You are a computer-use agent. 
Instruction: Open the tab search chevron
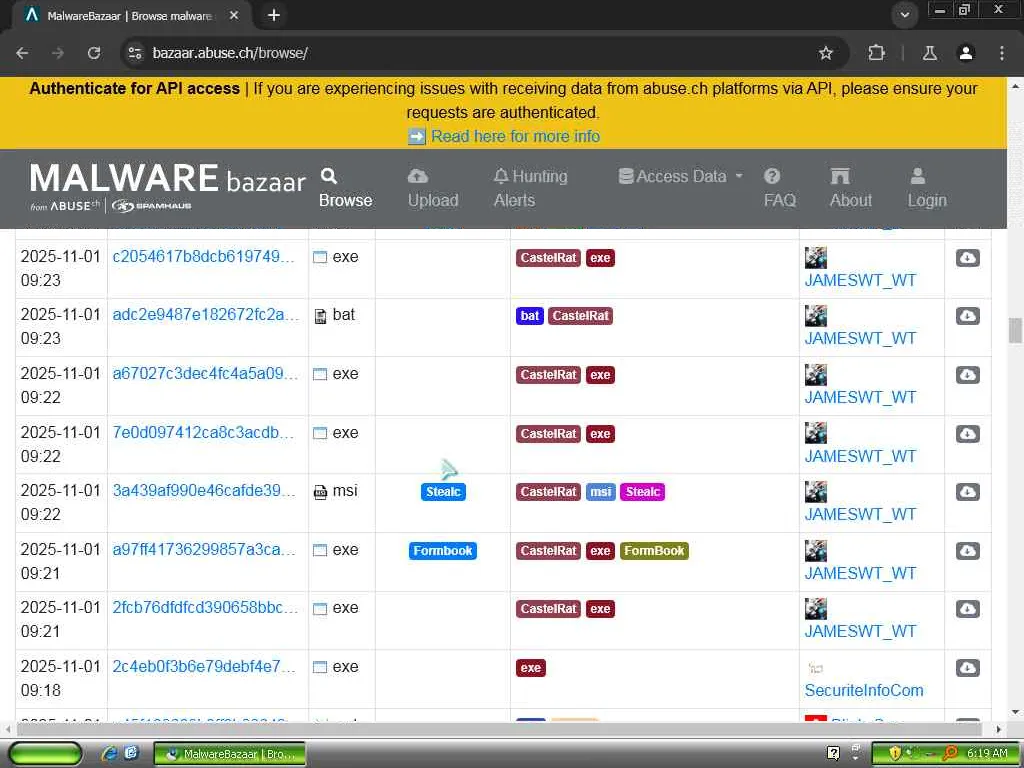pyautogui.click(x=905, y=15)
